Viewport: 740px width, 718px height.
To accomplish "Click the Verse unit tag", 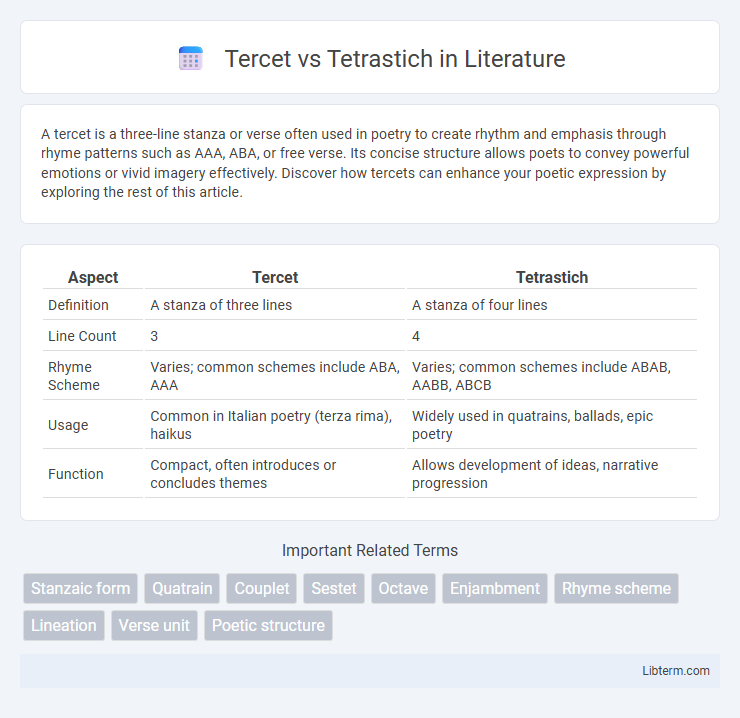I will pos(154,625).
